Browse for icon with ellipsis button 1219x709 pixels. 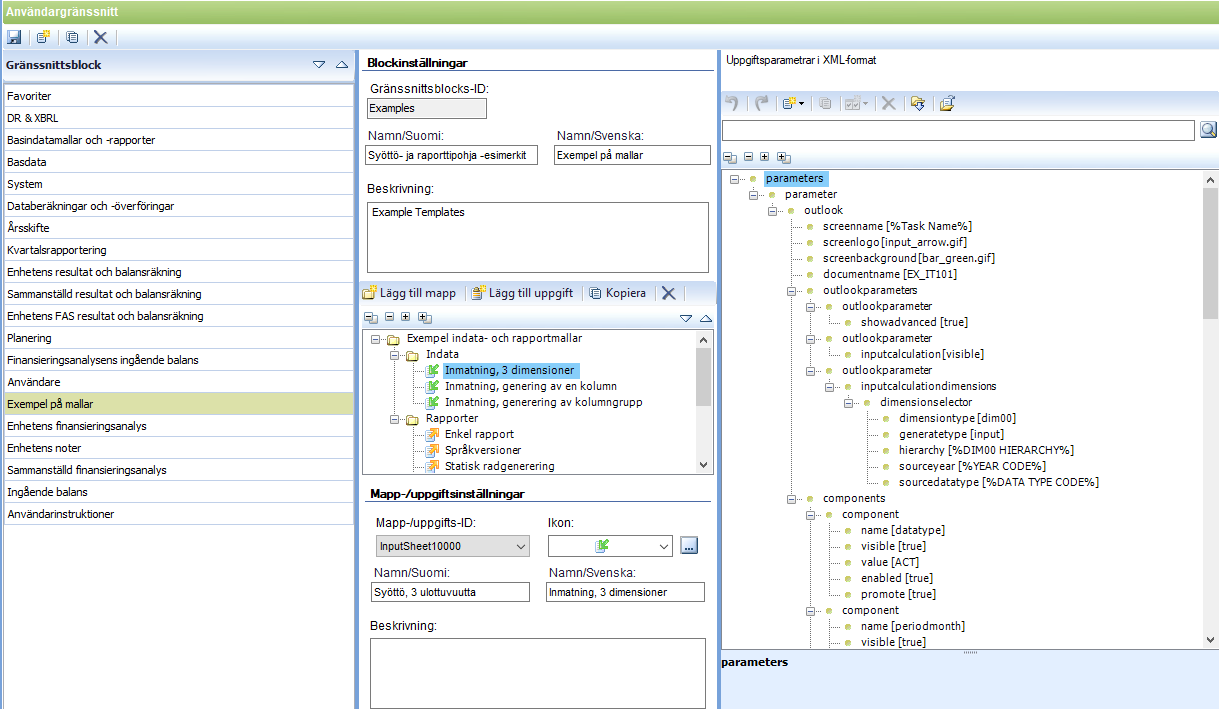[x=688, y=546]
